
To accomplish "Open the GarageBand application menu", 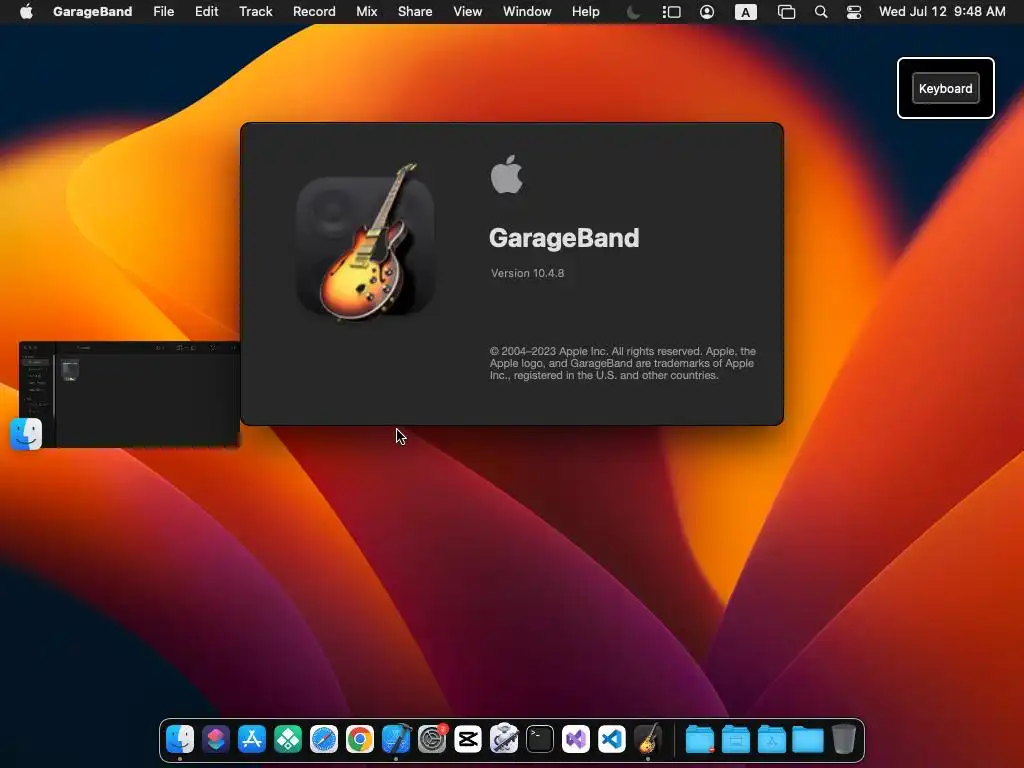I will click(x=92, y=12).
